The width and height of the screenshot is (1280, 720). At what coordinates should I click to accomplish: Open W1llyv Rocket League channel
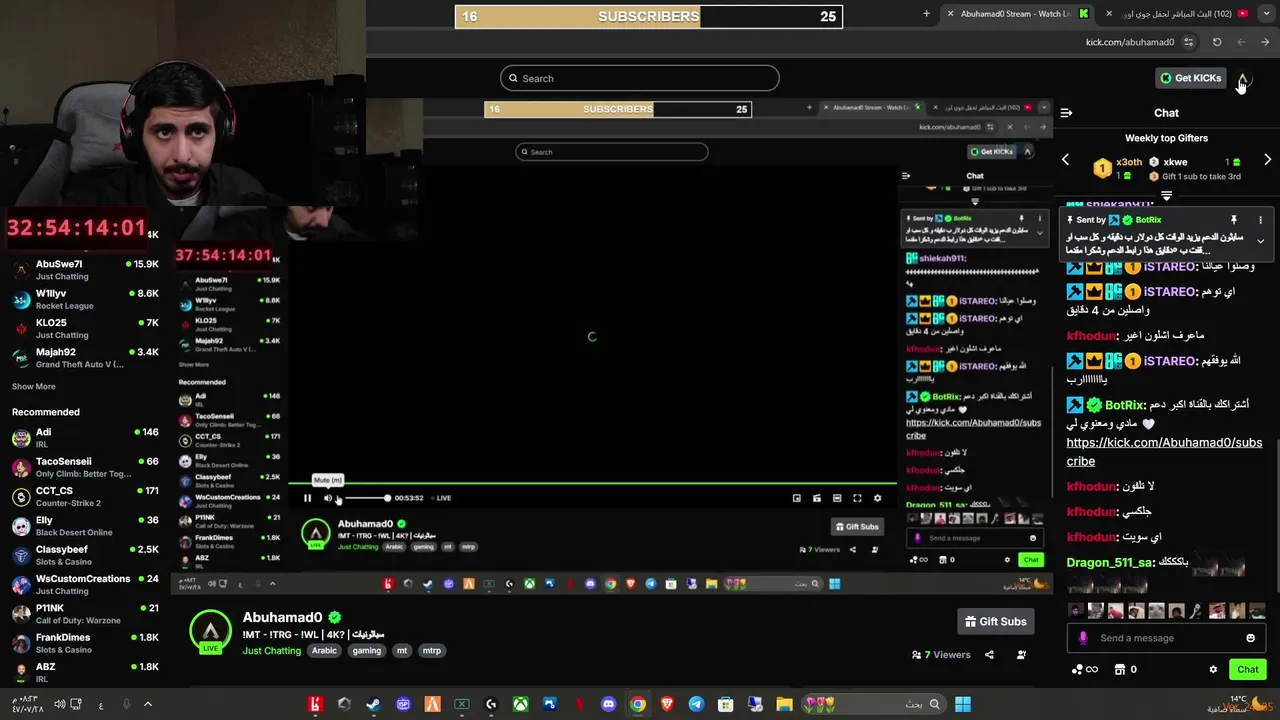[85, 299]
